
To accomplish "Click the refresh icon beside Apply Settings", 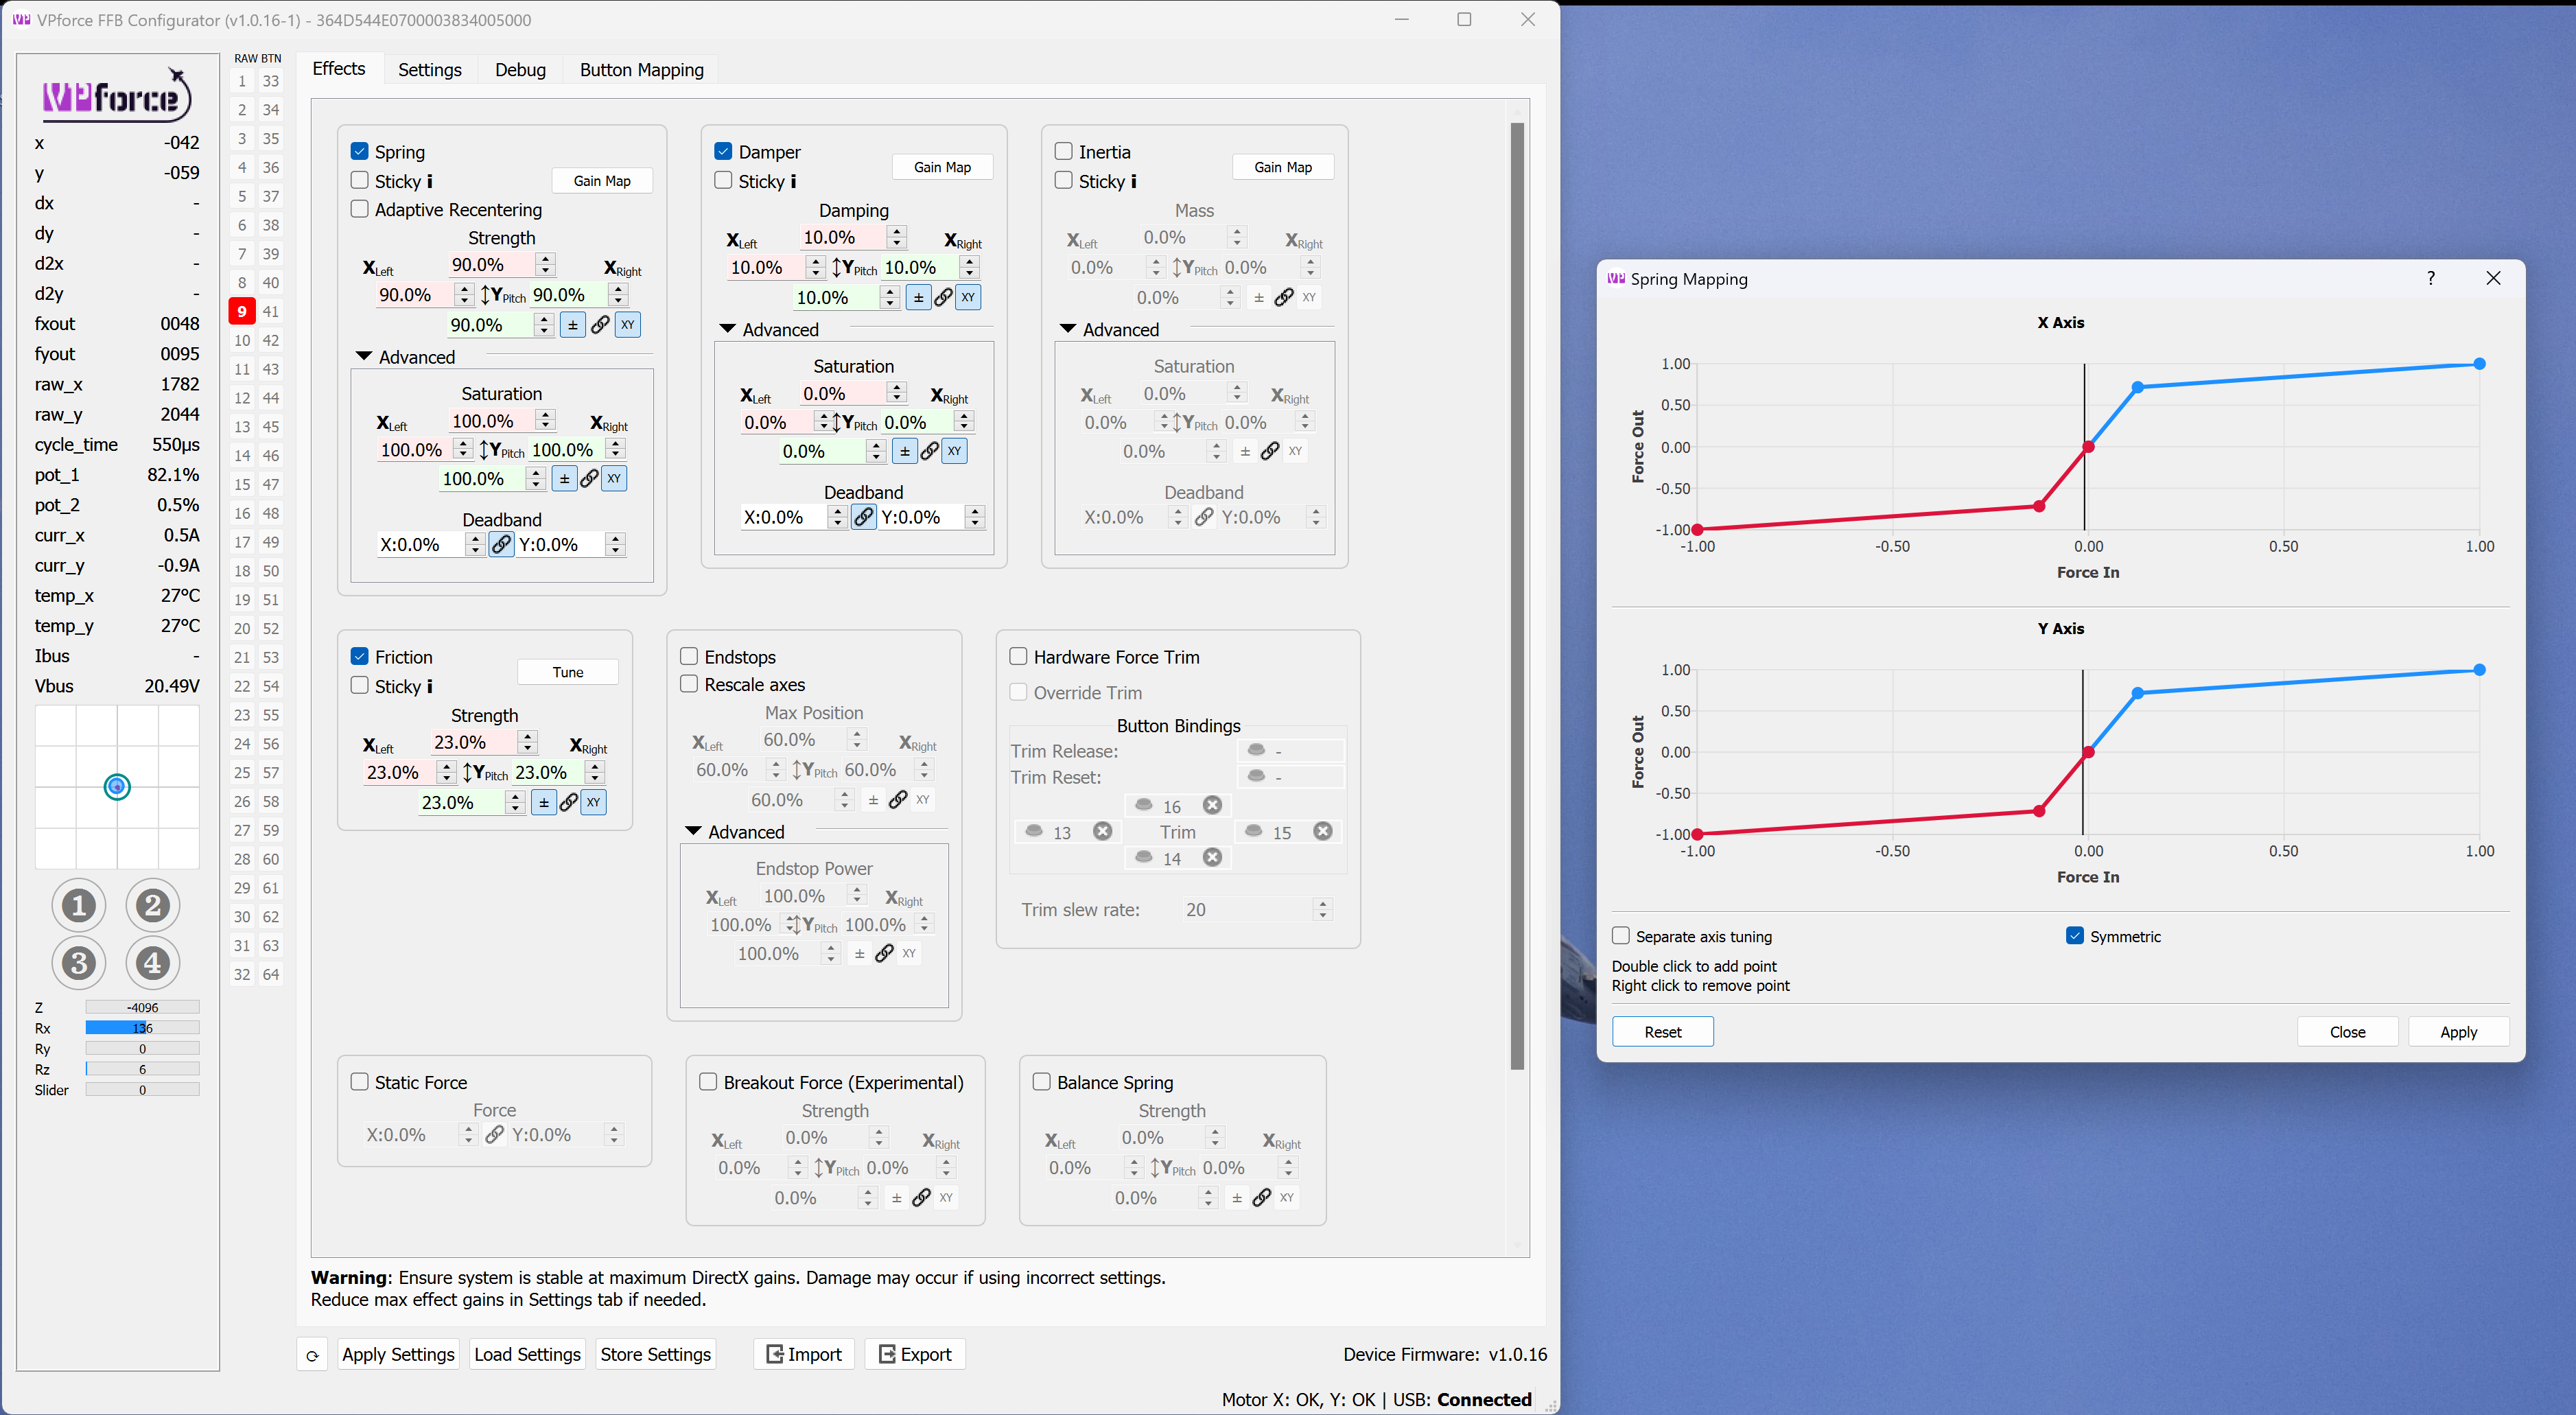I will [x=312, y=1355].
